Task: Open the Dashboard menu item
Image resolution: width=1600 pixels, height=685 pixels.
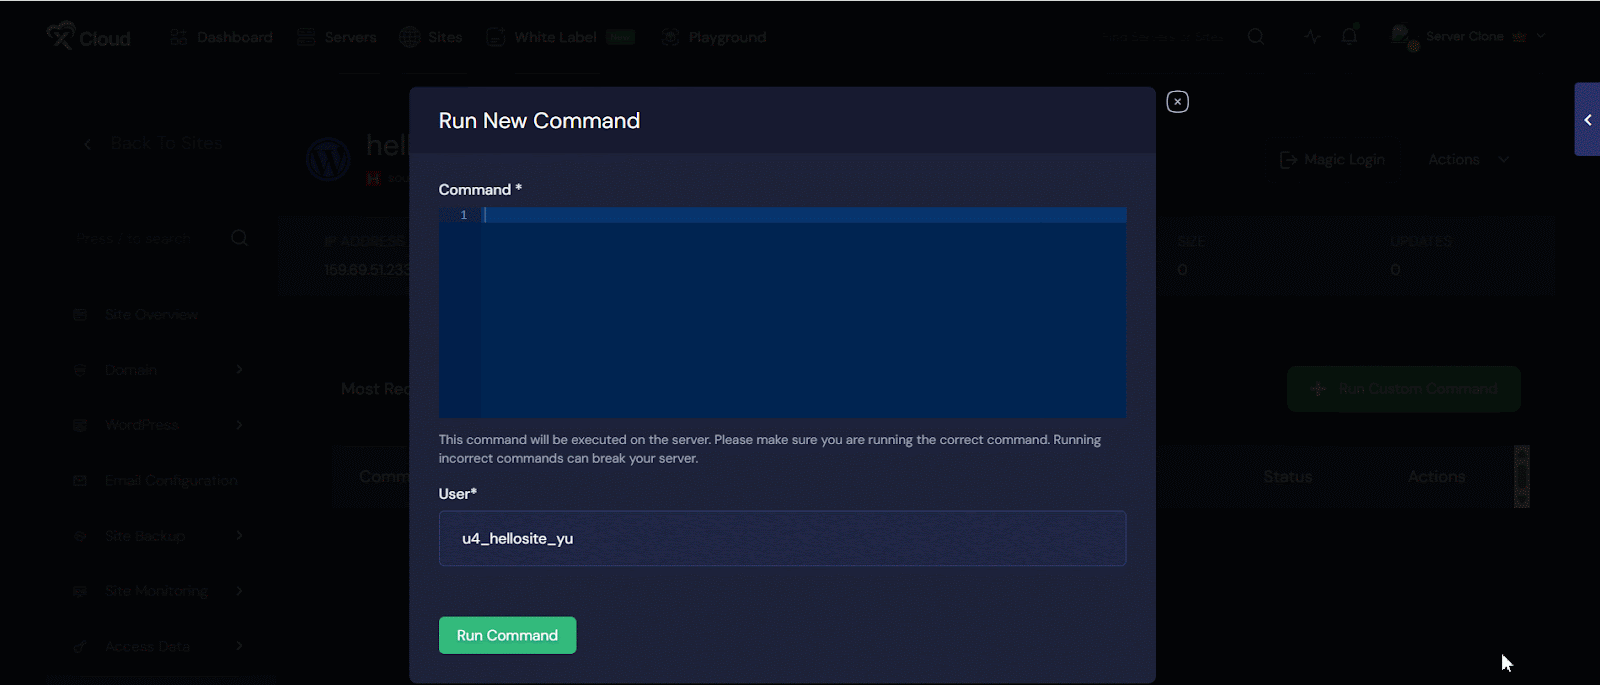Action: tap(221, 37)
